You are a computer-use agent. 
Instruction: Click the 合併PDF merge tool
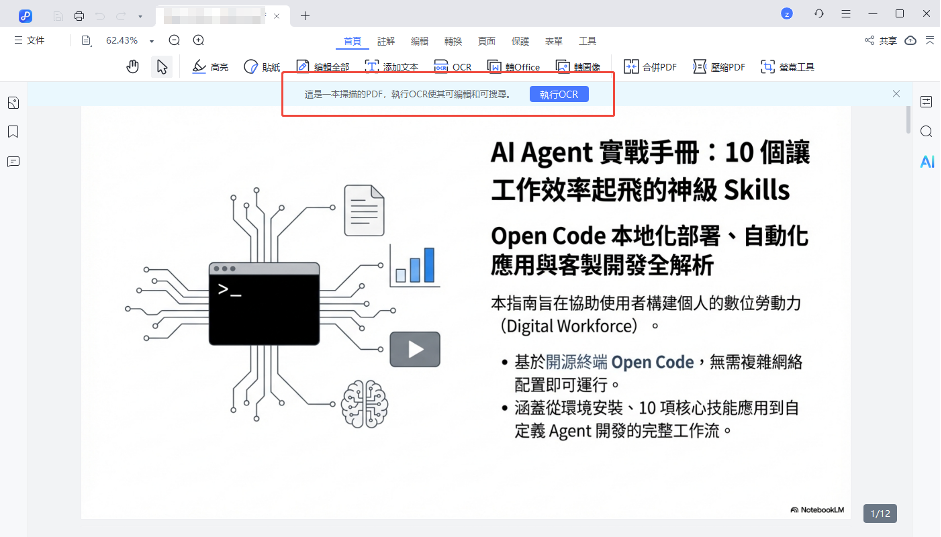[x=650, y=67]
